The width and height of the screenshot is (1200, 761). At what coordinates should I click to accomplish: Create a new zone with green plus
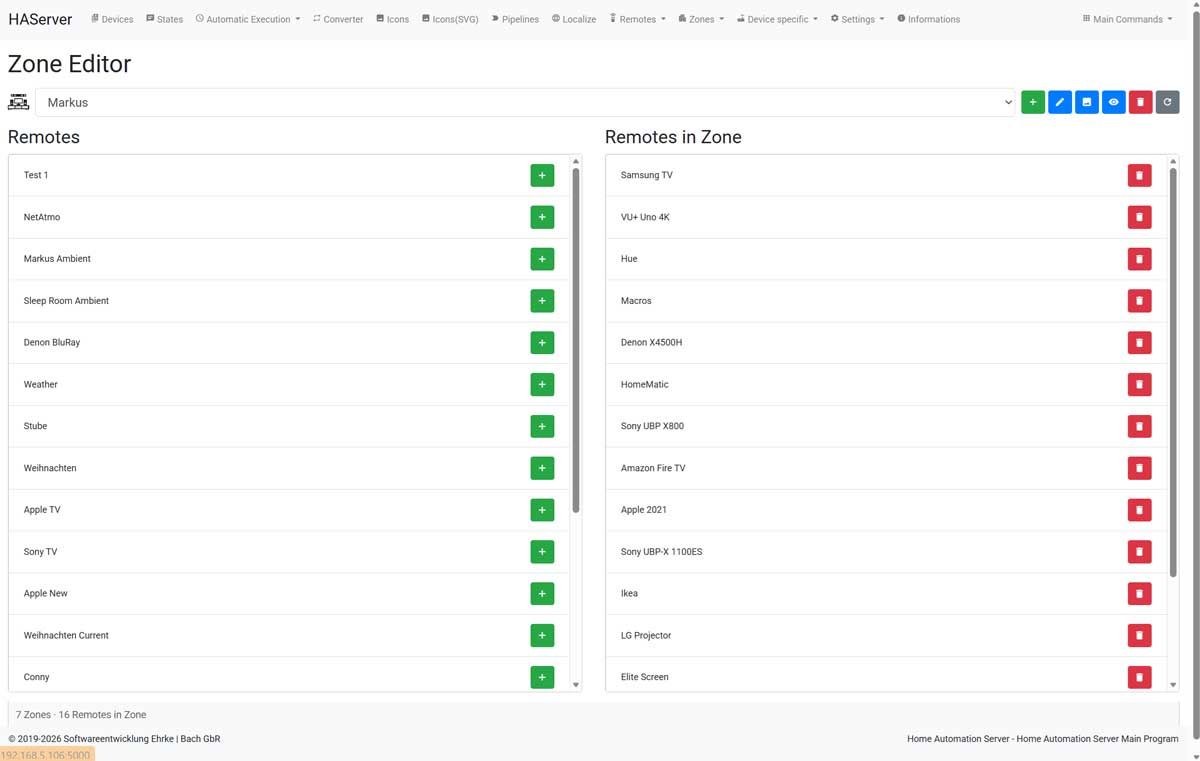[x=1033, y=102]
